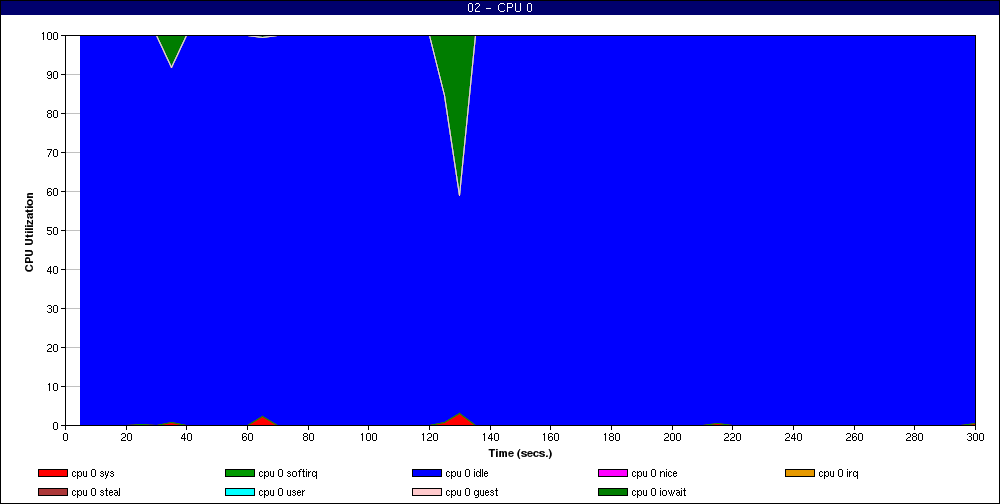Click the 50 tick on the y-axis
Screen dimensions: 1000x504
tap(53, 230)
